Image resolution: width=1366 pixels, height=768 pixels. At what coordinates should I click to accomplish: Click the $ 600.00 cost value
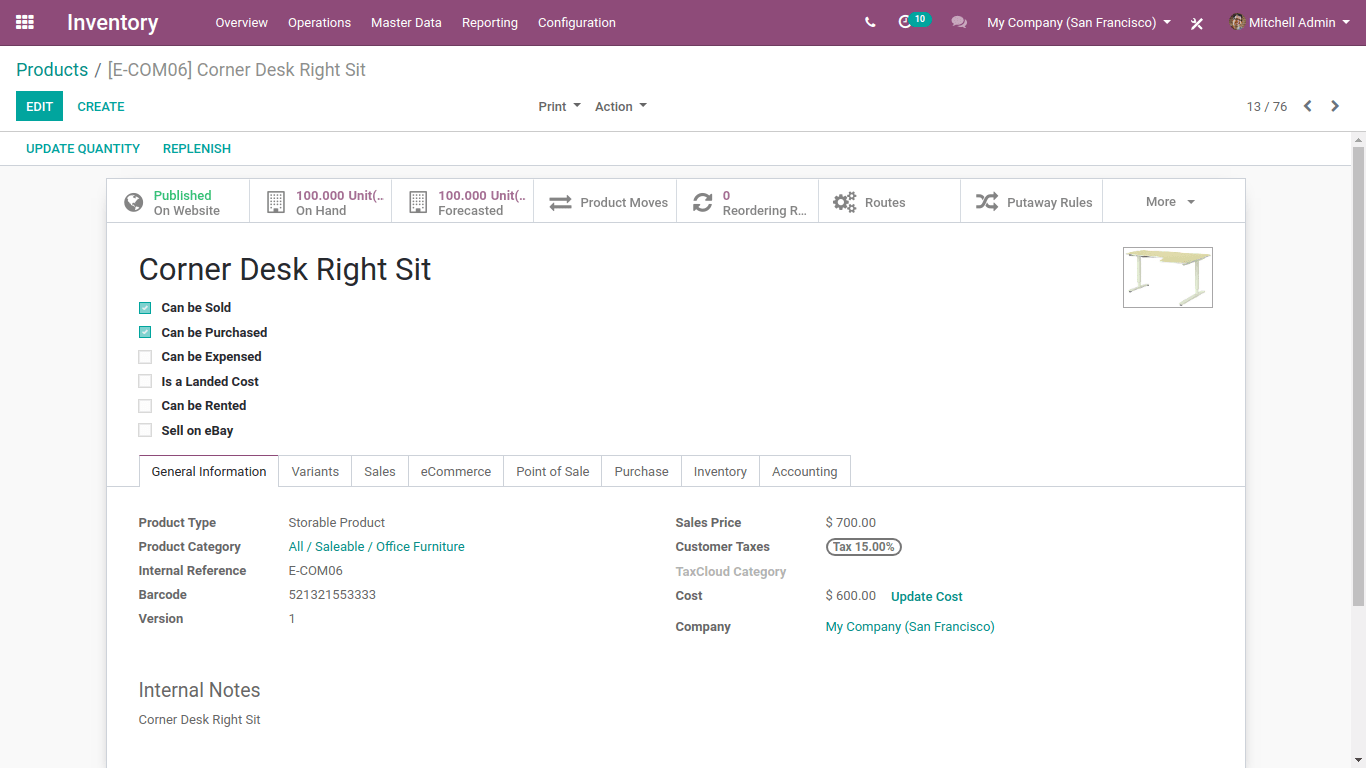[x=851, y=595]
